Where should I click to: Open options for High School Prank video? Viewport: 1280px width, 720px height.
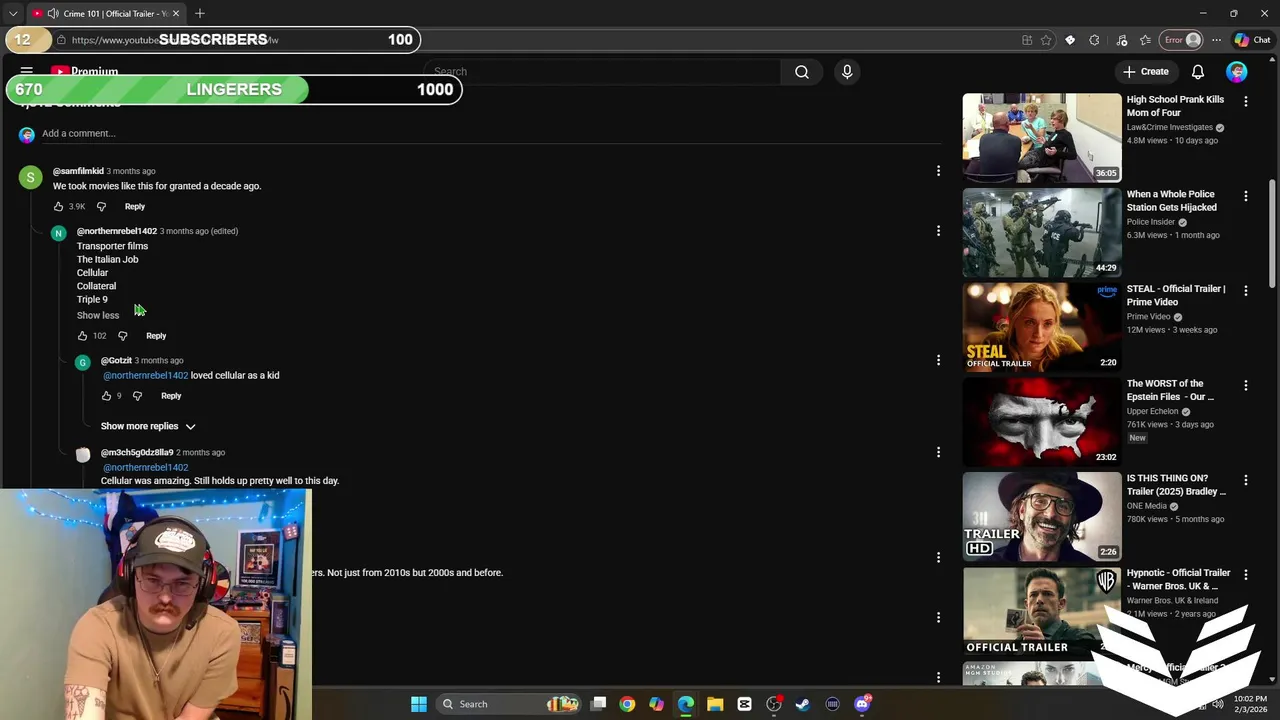(1246, 101)
